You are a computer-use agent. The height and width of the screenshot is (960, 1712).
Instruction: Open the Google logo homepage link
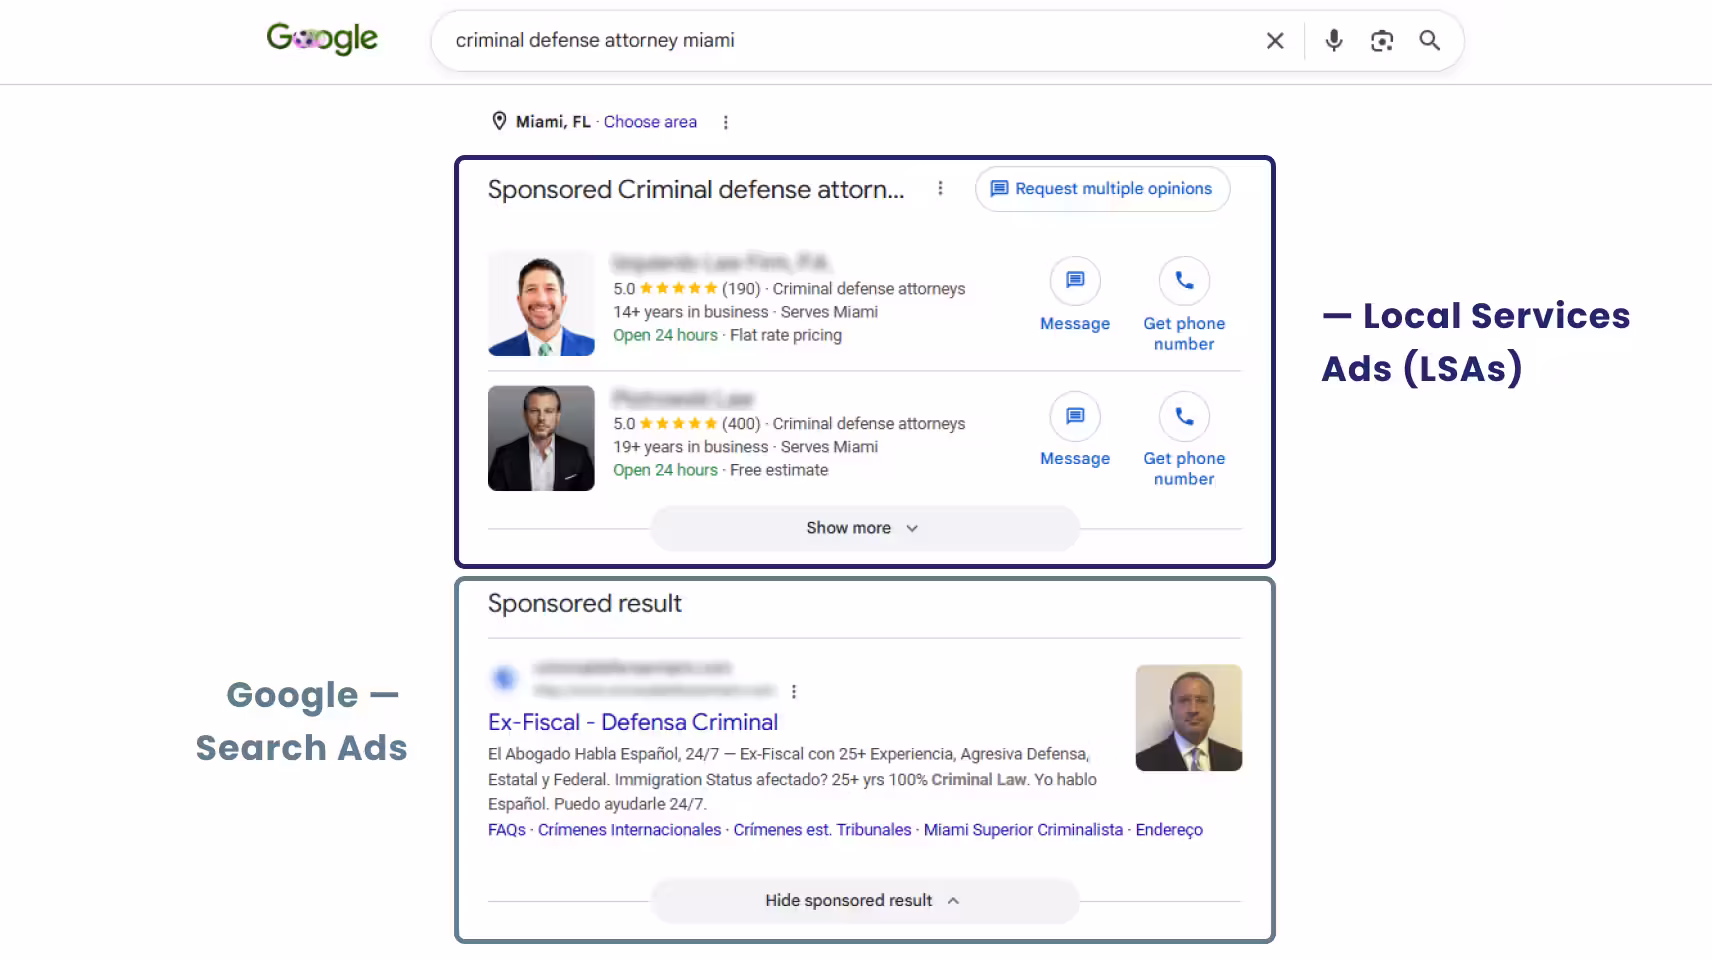322,39
